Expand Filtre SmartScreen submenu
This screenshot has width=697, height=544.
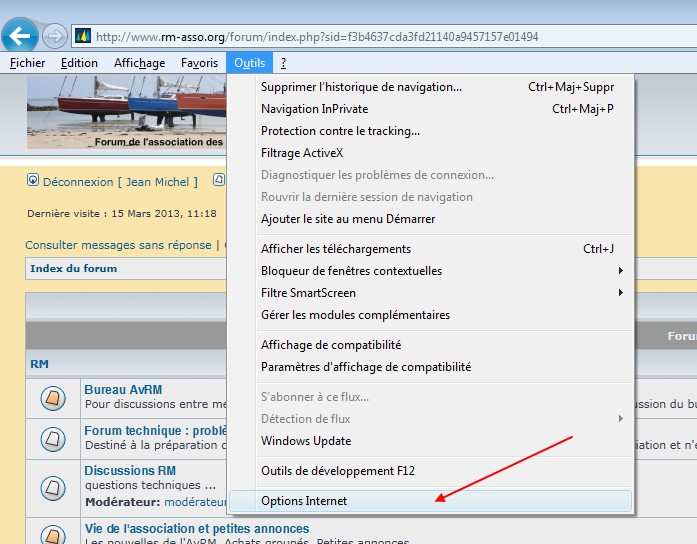(x=430, y=293)
